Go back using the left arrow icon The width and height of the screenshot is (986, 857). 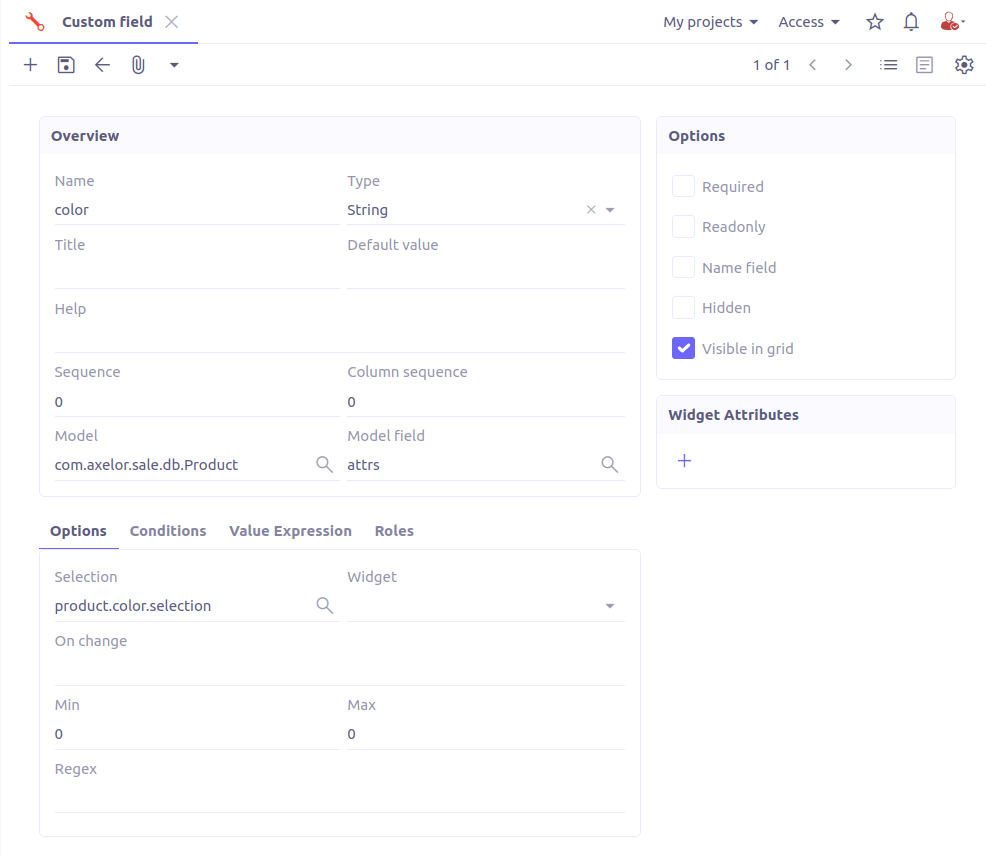(102, 65)
